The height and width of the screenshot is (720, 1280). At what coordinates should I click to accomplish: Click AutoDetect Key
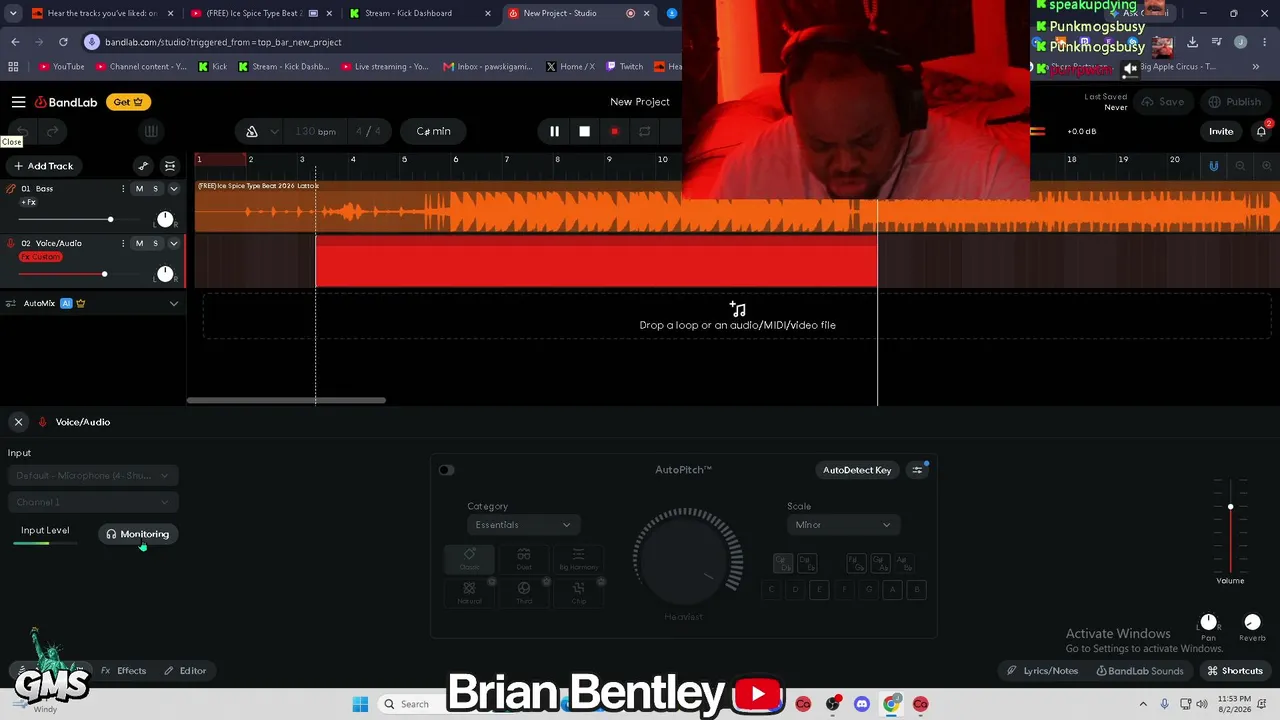(857, 470)
